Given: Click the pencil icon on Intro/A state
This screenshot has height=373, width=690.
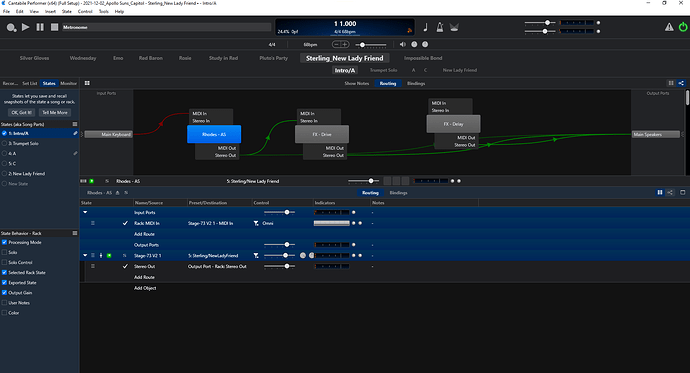Looking at the screenshot, I should coord(75,133).
